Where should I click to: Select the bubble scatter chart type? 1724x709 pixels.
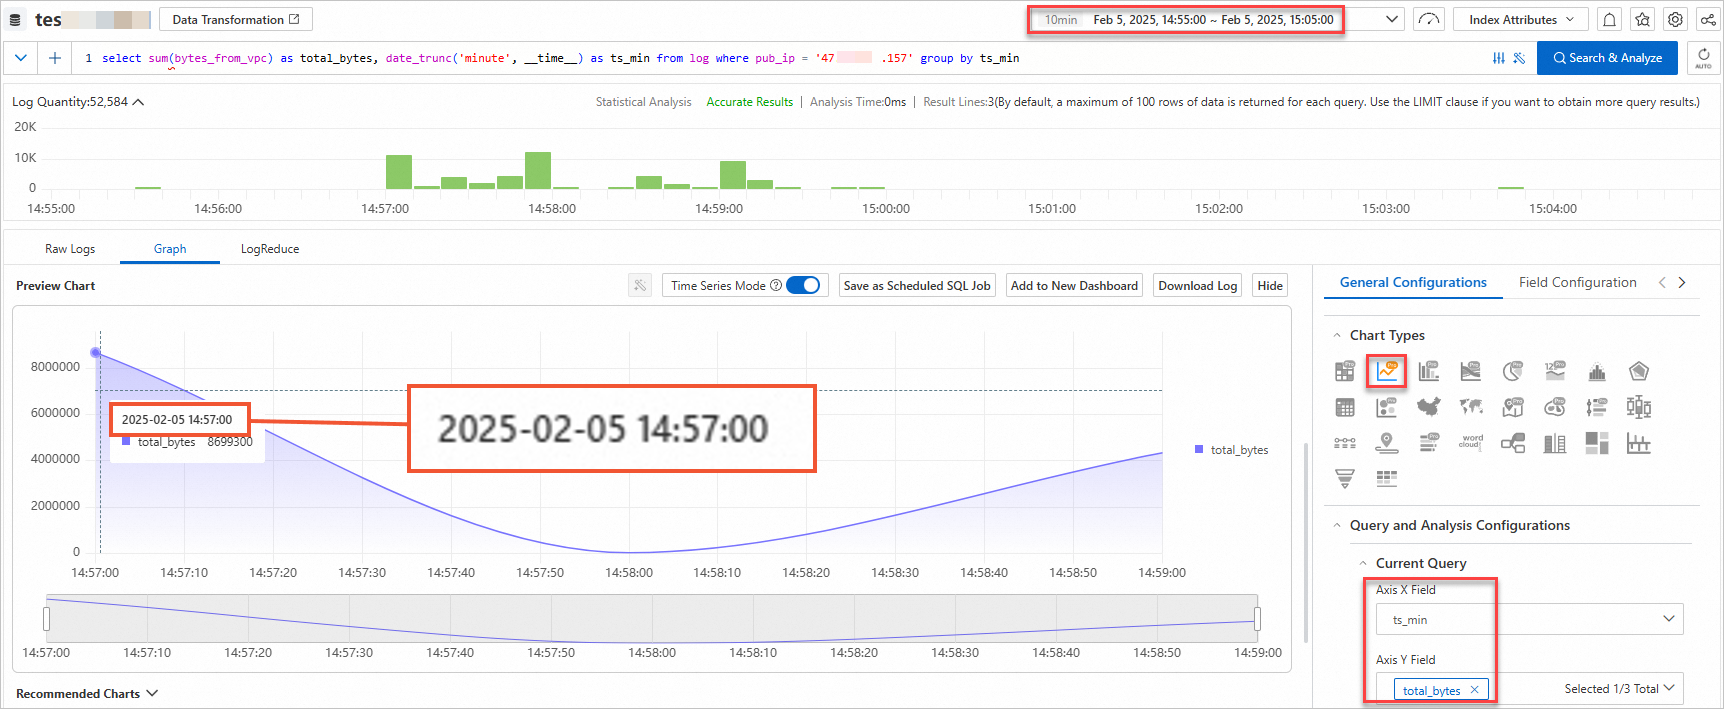tap(1387, 407)
